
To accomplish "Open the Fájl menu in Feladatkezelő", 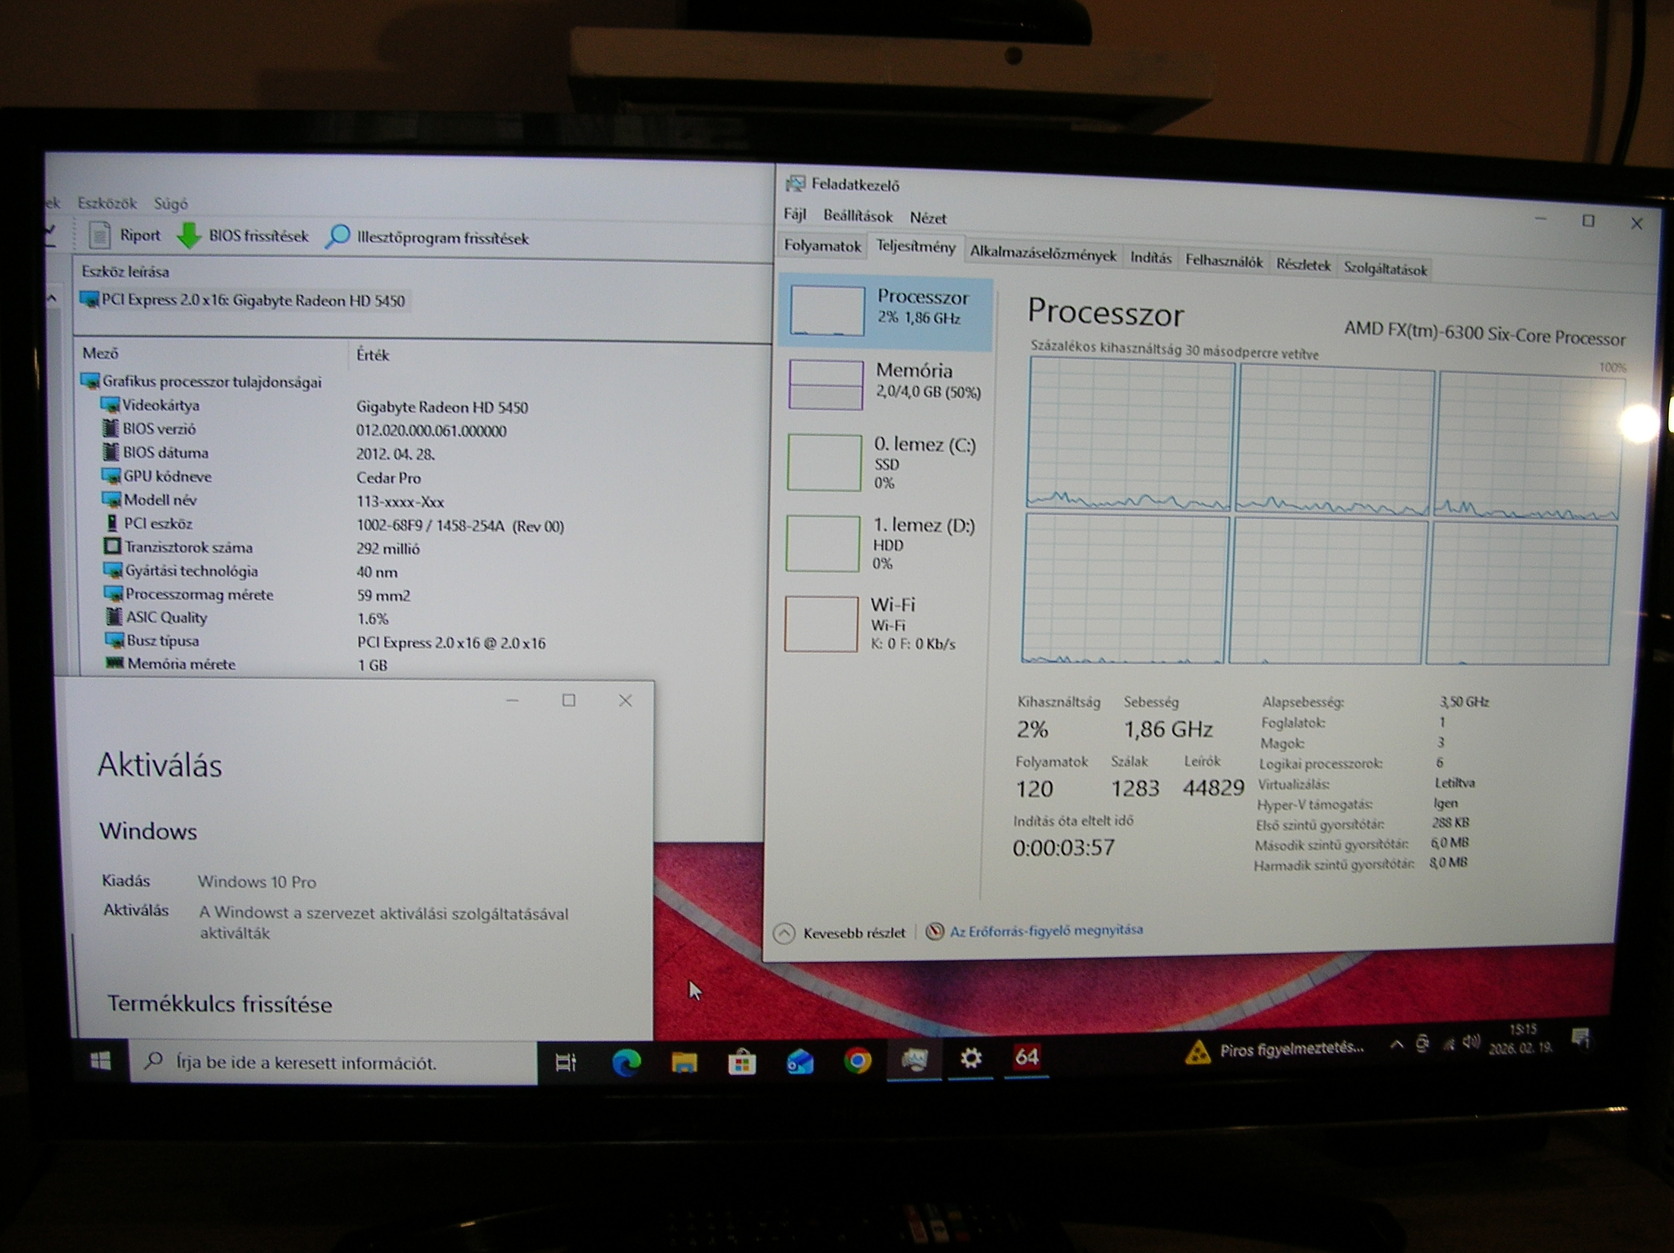I will (795, 214).
